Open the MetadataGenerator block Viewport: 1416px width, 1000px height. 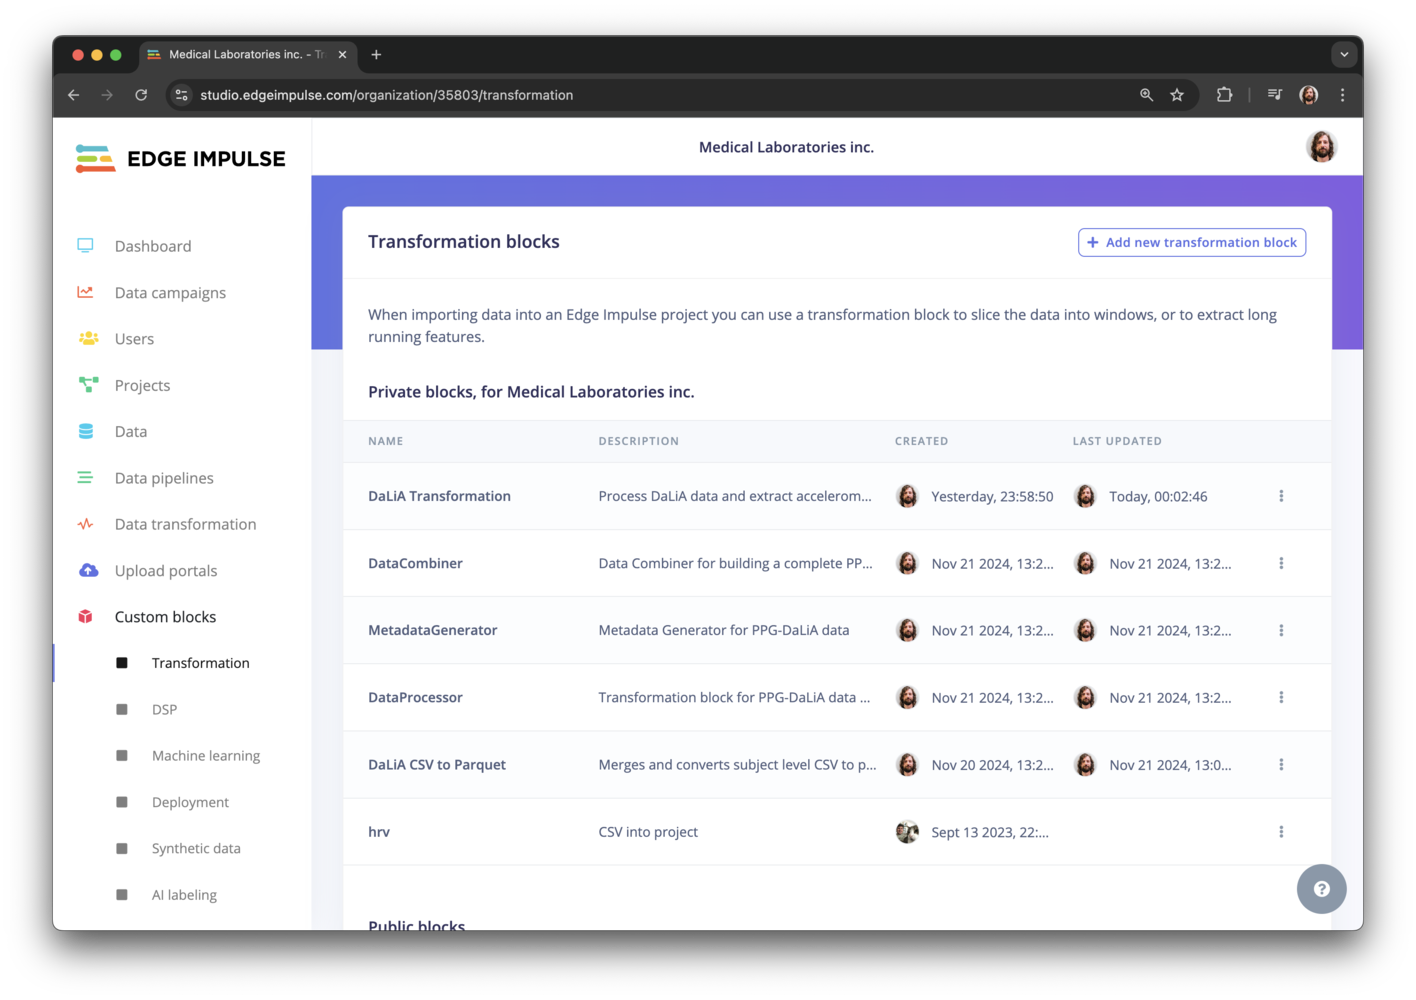(432, 630)
